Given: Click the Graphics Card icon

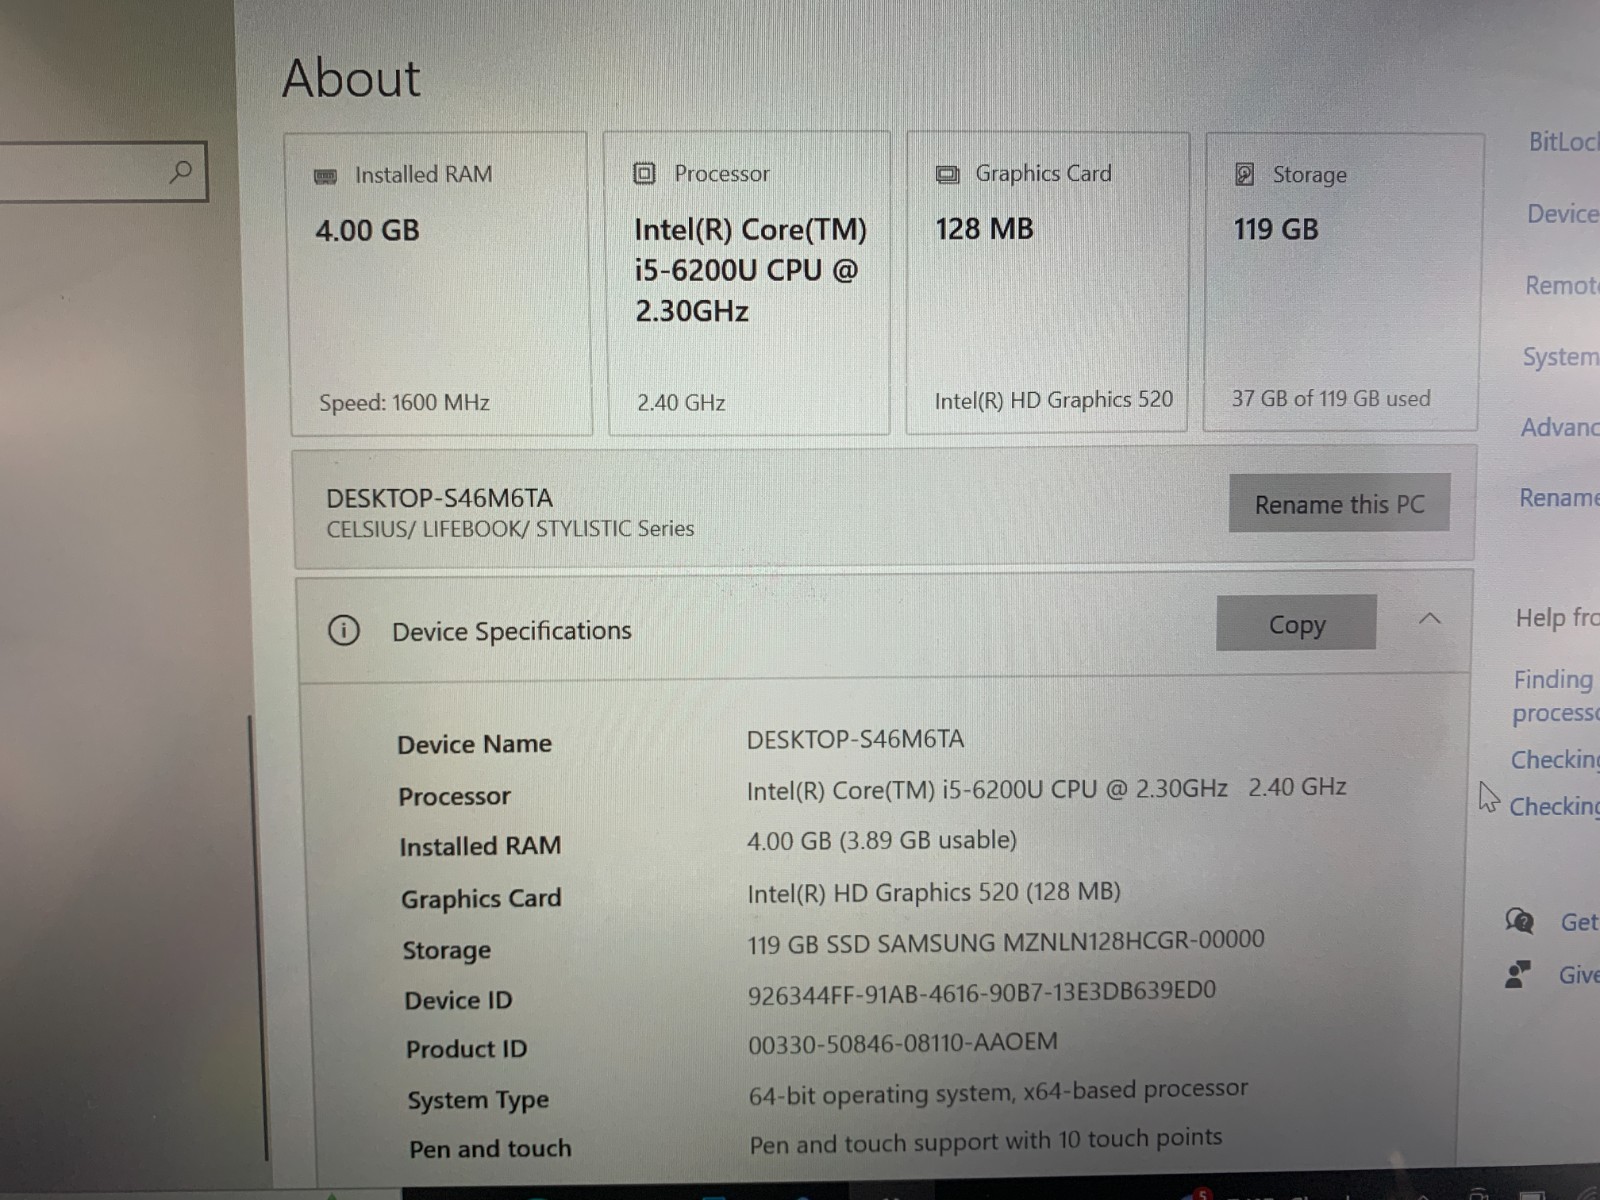Looking at the screenshot, I should coord(947,175).
